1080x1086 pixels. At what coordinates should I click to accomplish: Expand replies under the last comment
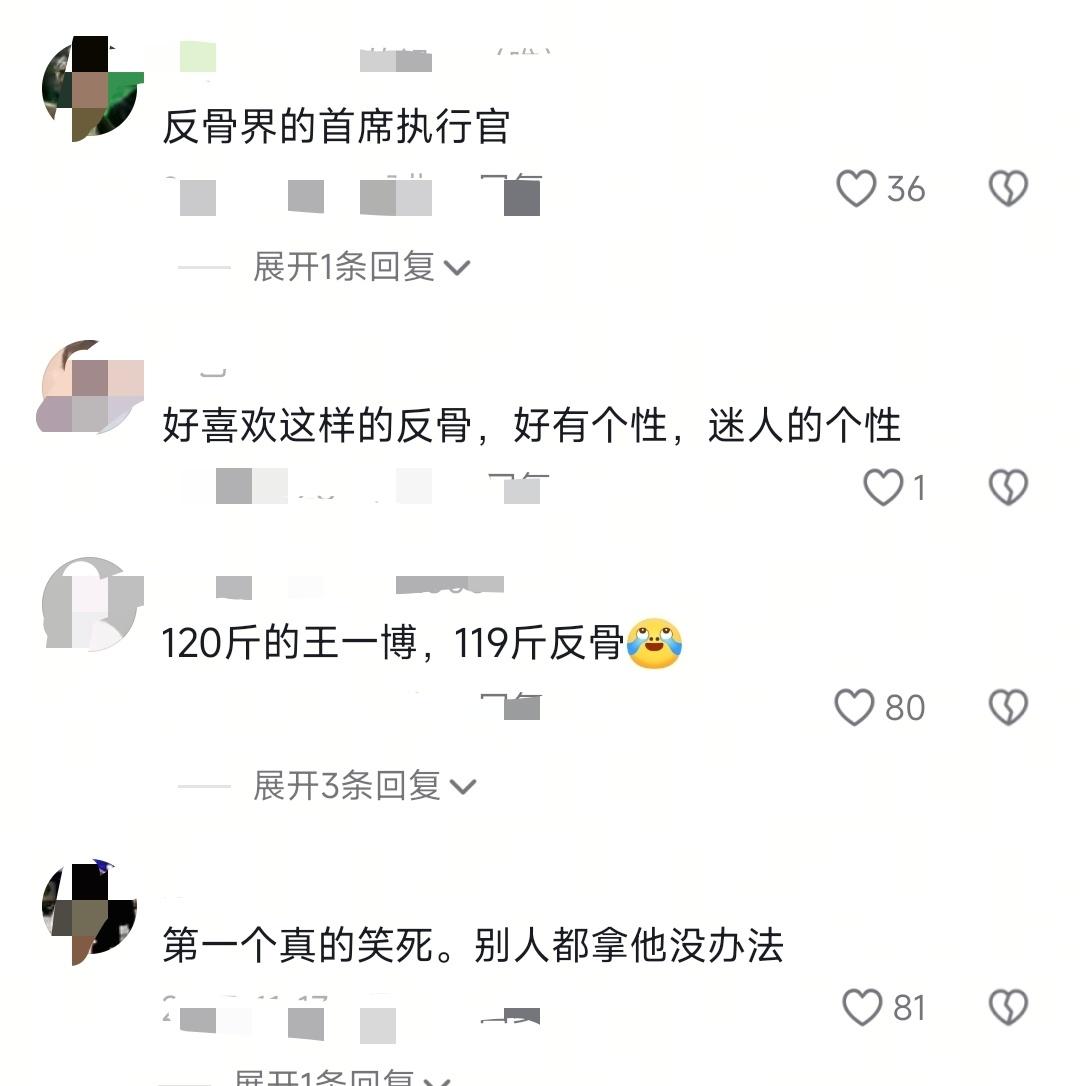pos(342,1076)
